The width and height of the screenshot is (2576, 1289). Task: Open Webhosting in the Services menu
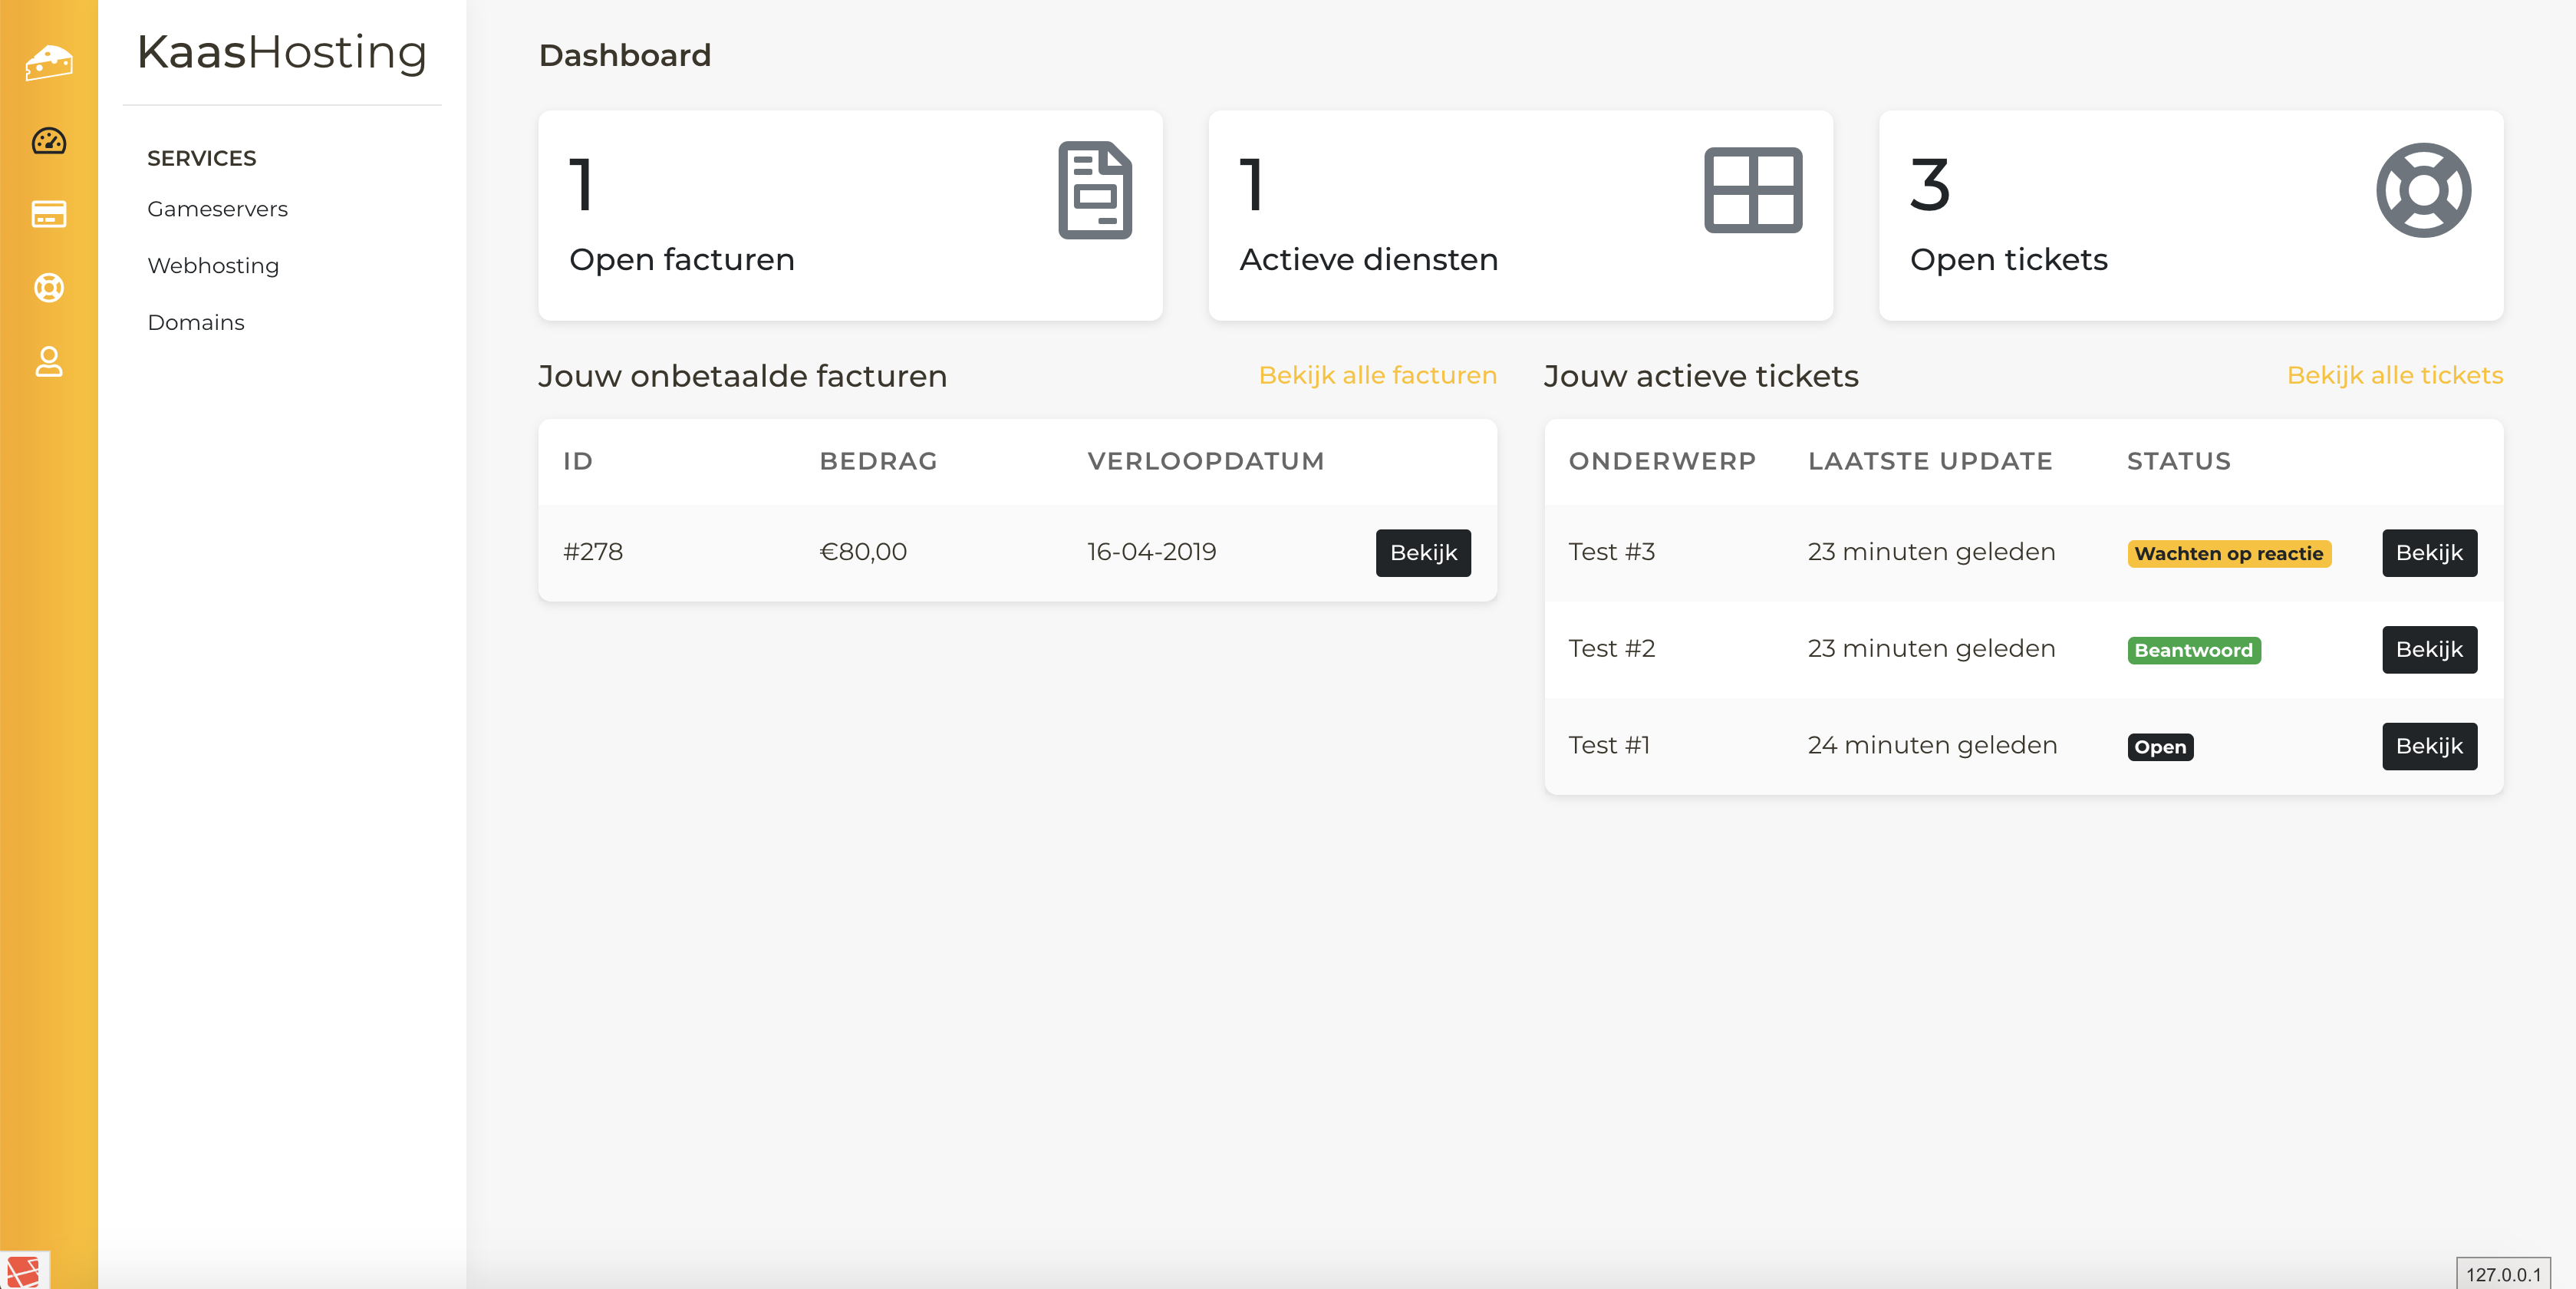click(213, 266)
